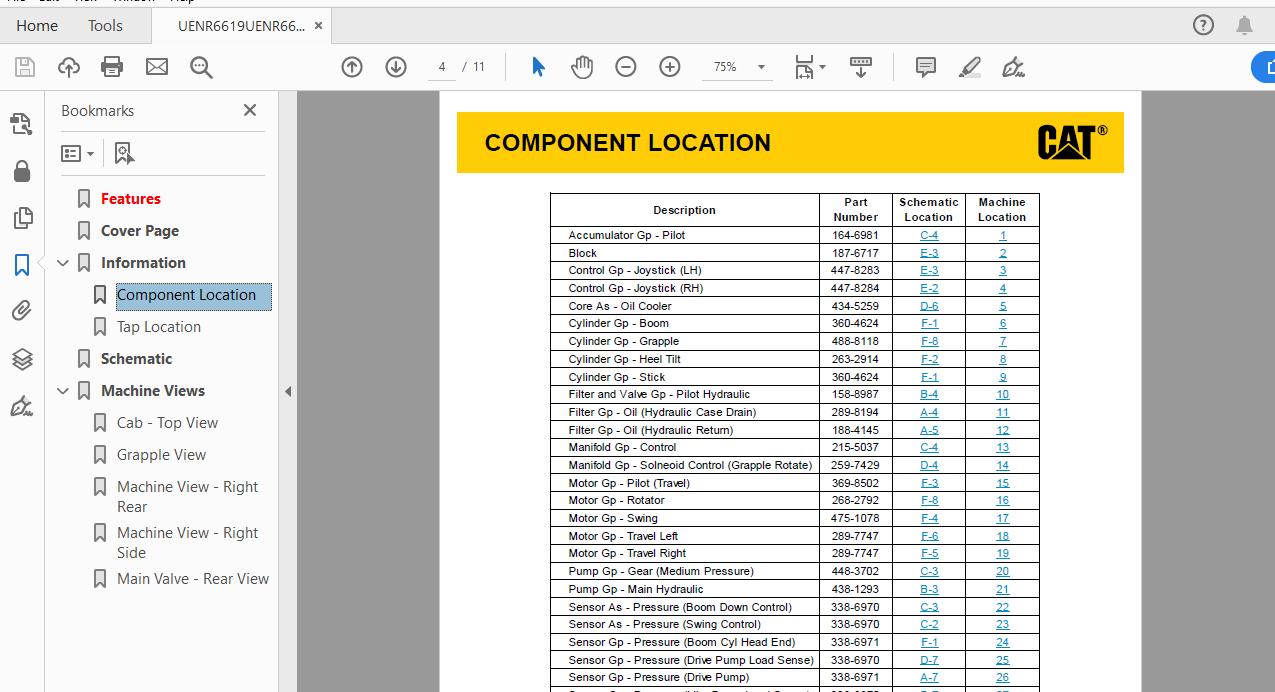Open the Features bookmark
The width and height of the screenshot is (1275, 692).
tap(131, 199)
